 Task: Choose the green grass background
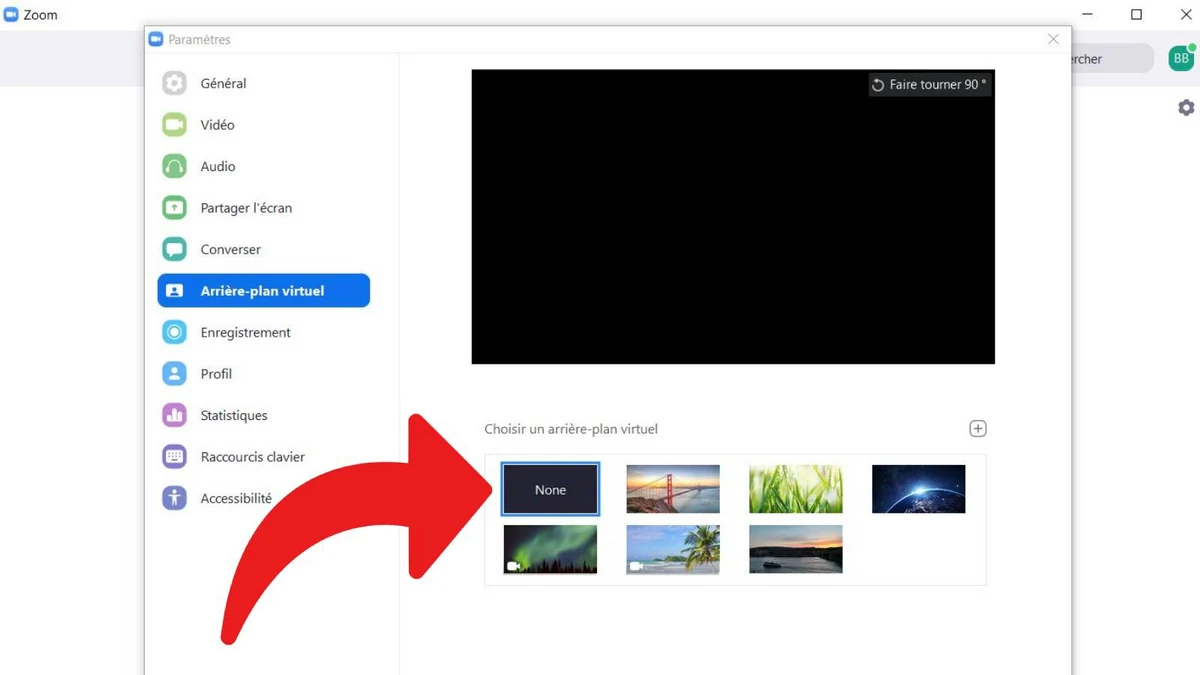pos(796,489)
